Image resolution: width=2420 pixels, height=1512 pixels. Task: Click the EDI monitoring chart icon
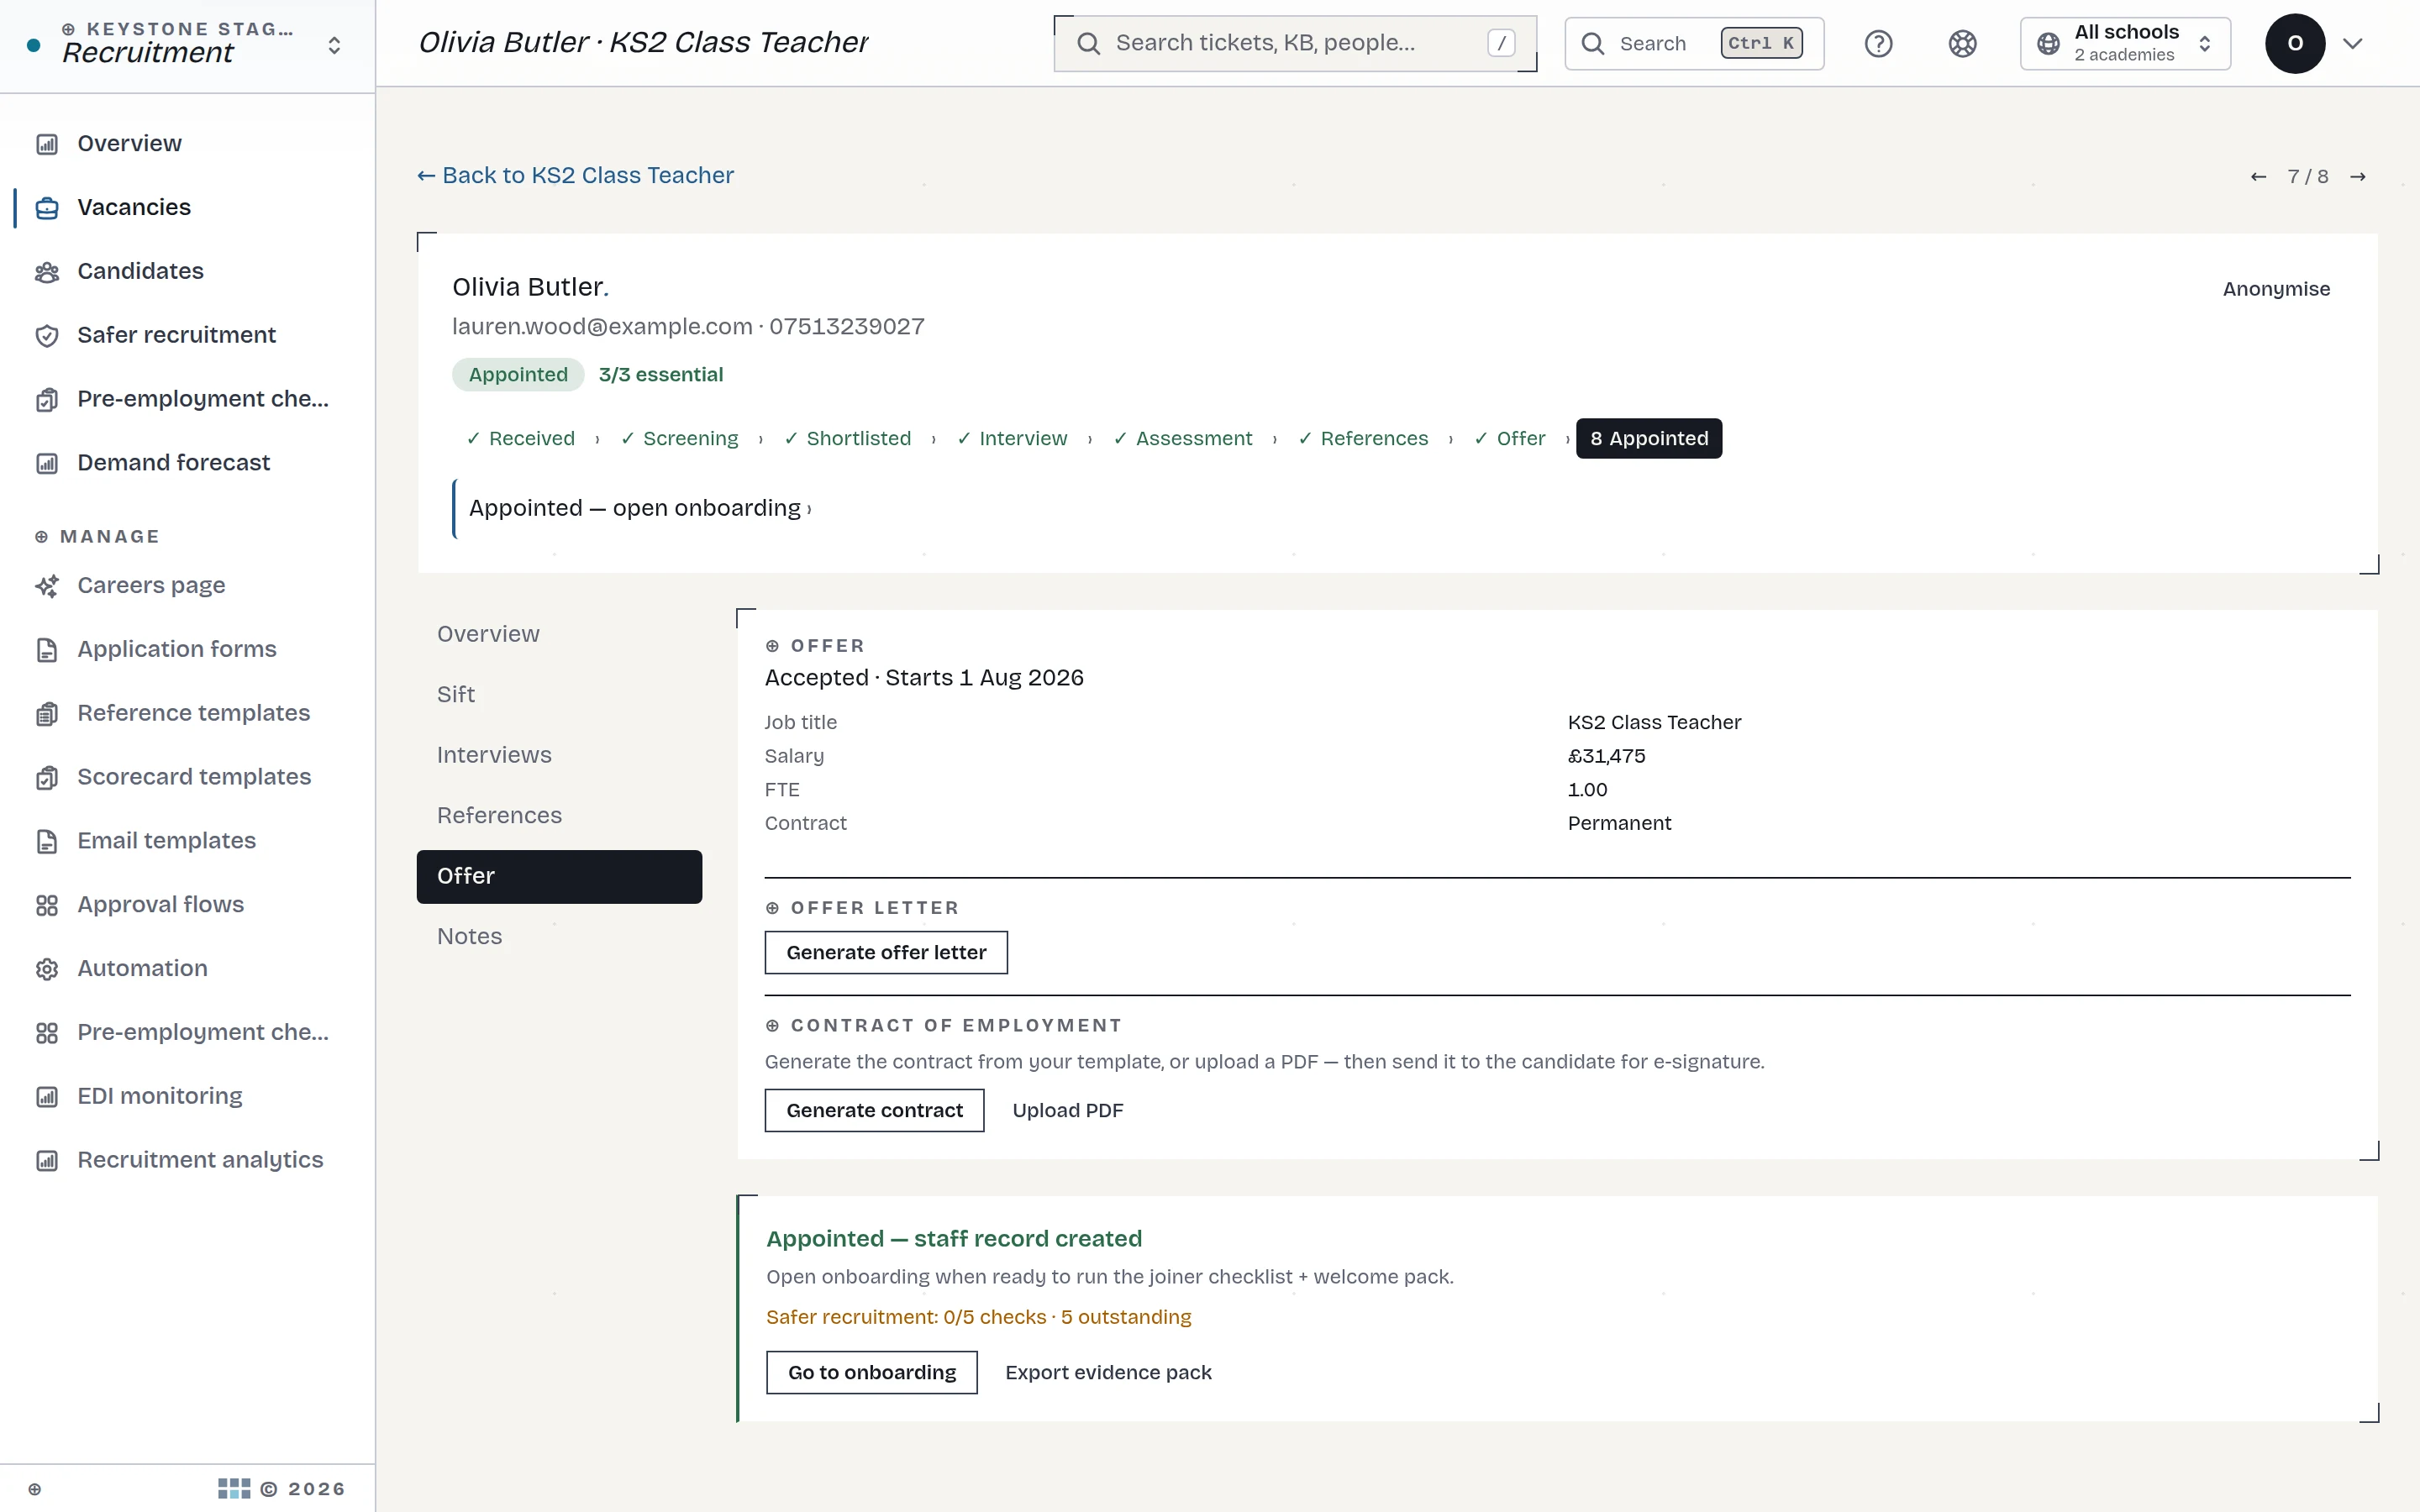coord(47,1097)
